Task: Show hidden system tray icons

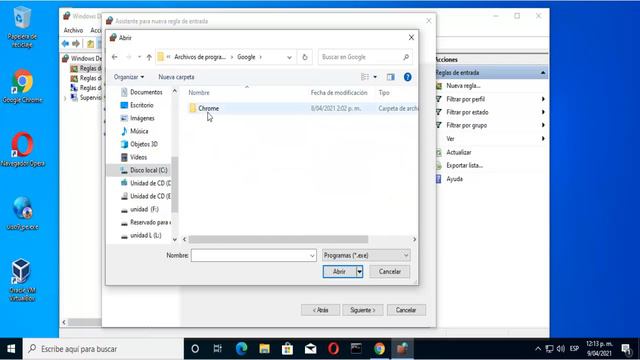Action: [538, 349]
